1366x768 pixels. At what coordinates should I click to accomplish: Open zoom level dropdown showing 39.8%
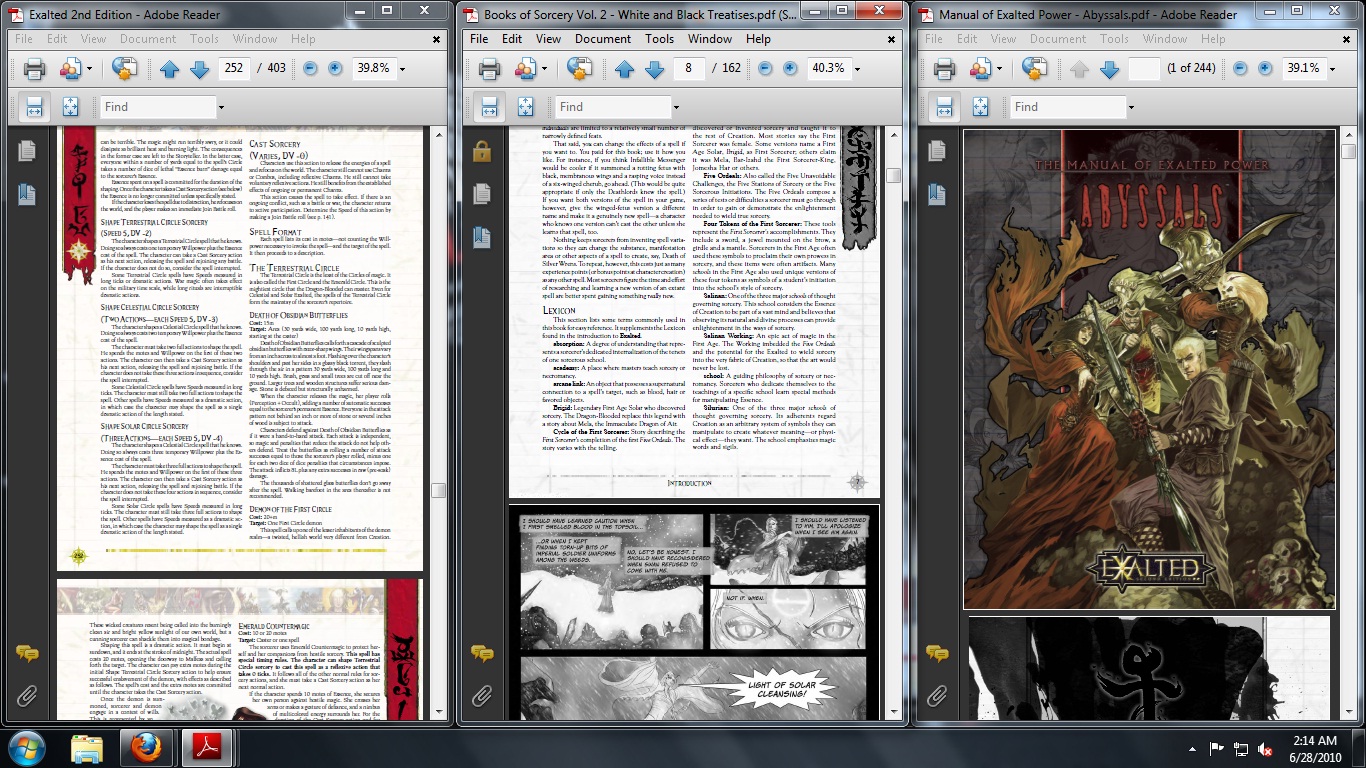[x=401, y=69]
